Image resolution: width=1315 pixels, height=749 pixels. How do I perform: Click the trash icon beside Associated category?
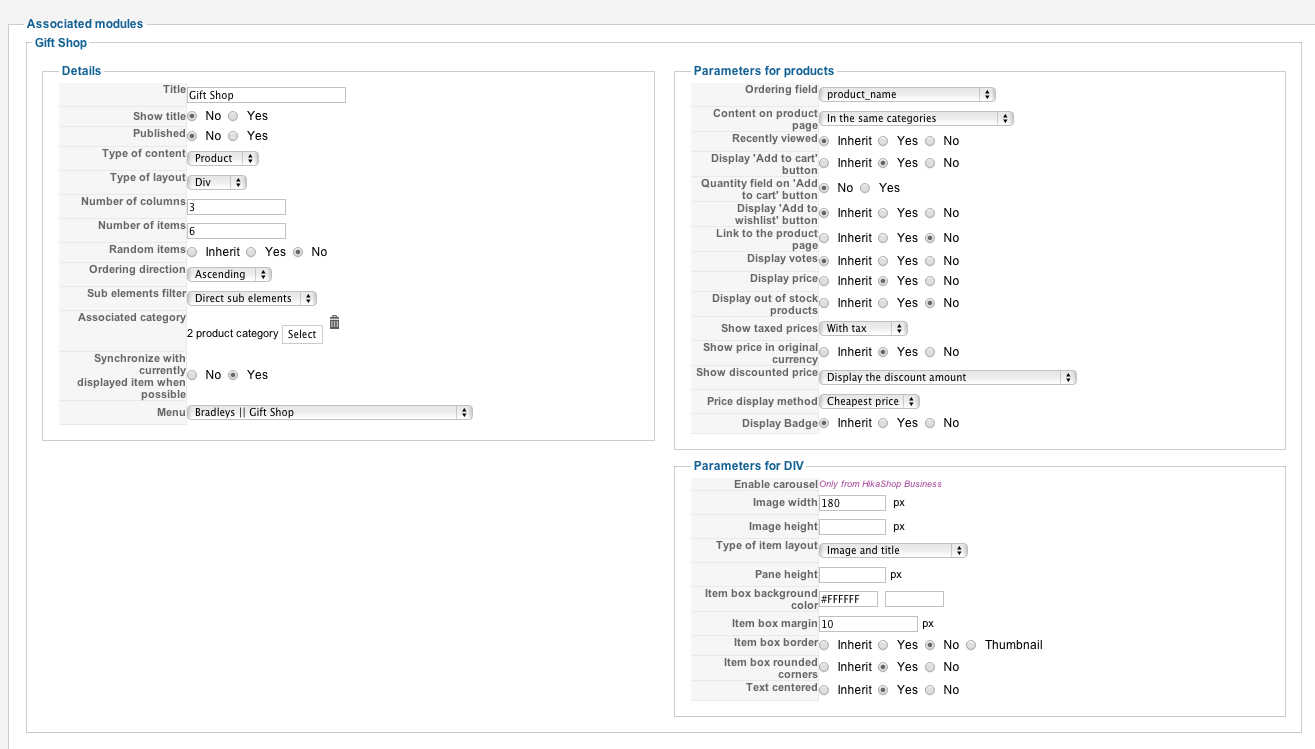pyautogui.click(x=335, y=322)
